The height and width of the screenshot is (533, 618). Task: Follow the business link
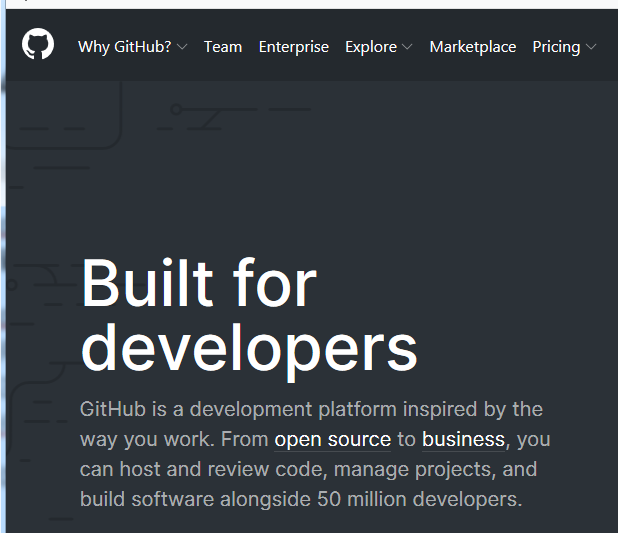pyautogui.click(x=464, y=439)
